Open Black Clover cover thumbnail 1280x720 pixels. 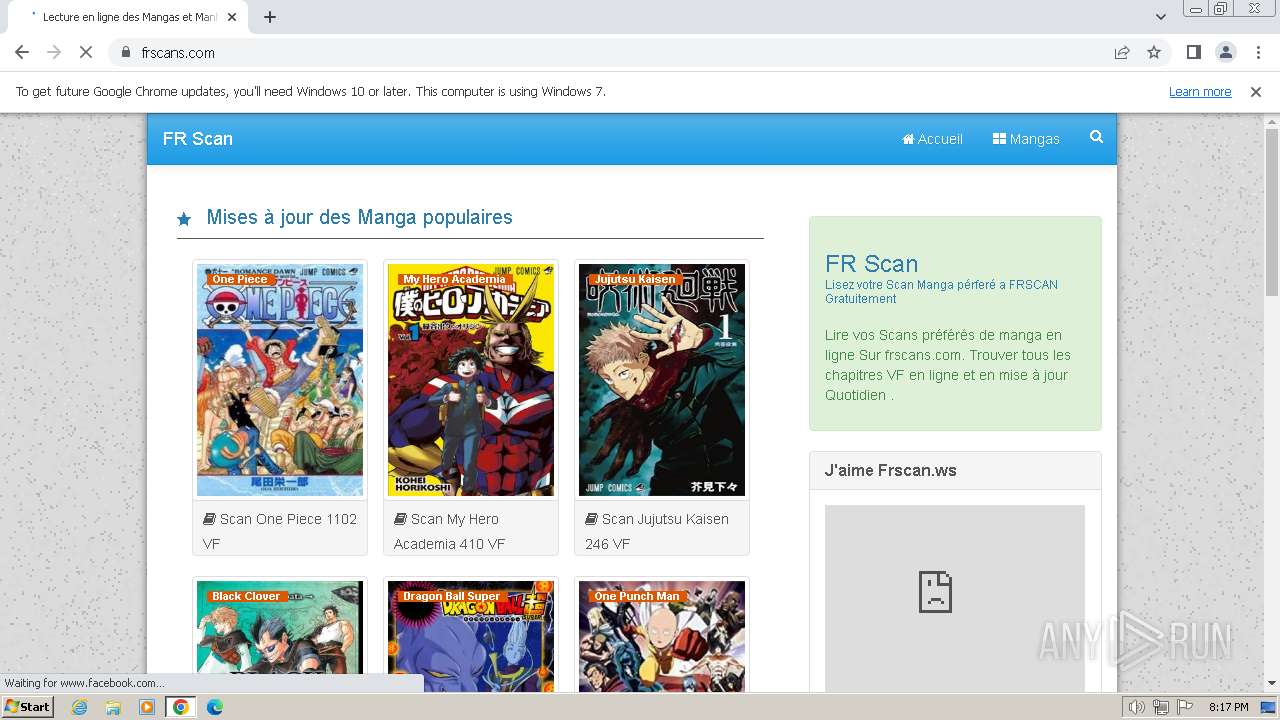280,636
